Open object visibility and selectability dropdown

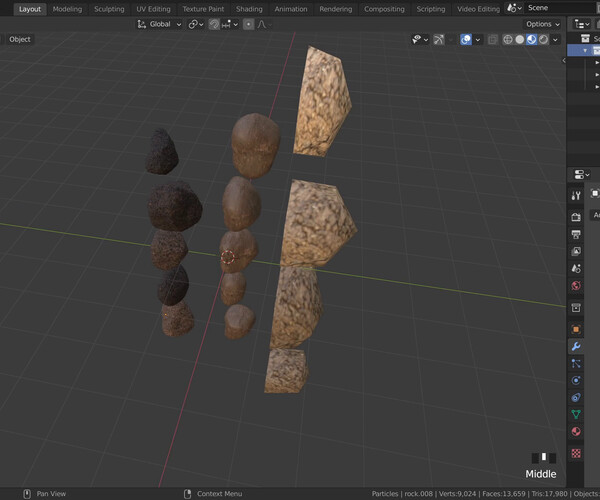420,39
